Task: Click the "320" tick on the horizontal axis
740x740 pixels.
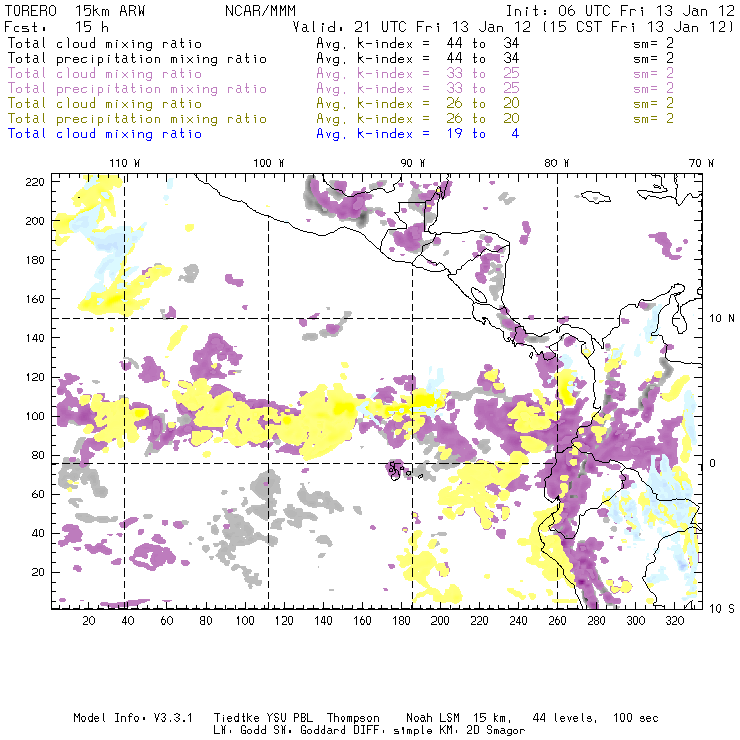Action: coord(674,621)
